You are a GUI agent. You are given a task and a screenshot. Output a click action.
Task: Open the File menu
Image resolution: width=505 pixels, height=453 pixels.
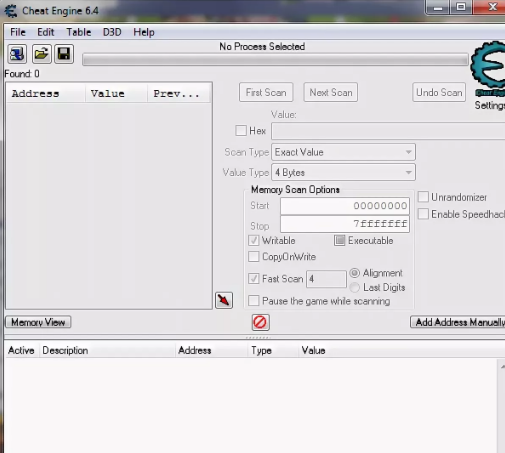[x=18, y=32]
